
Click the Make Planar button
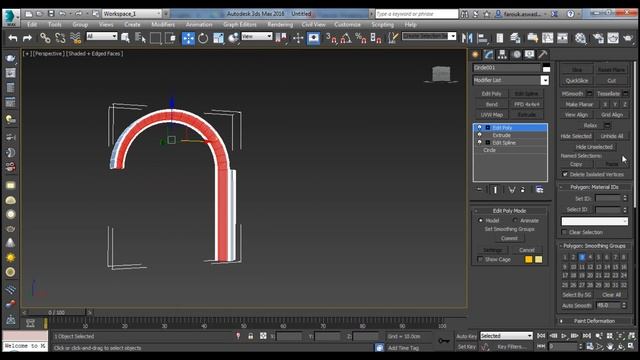[579, 104]
